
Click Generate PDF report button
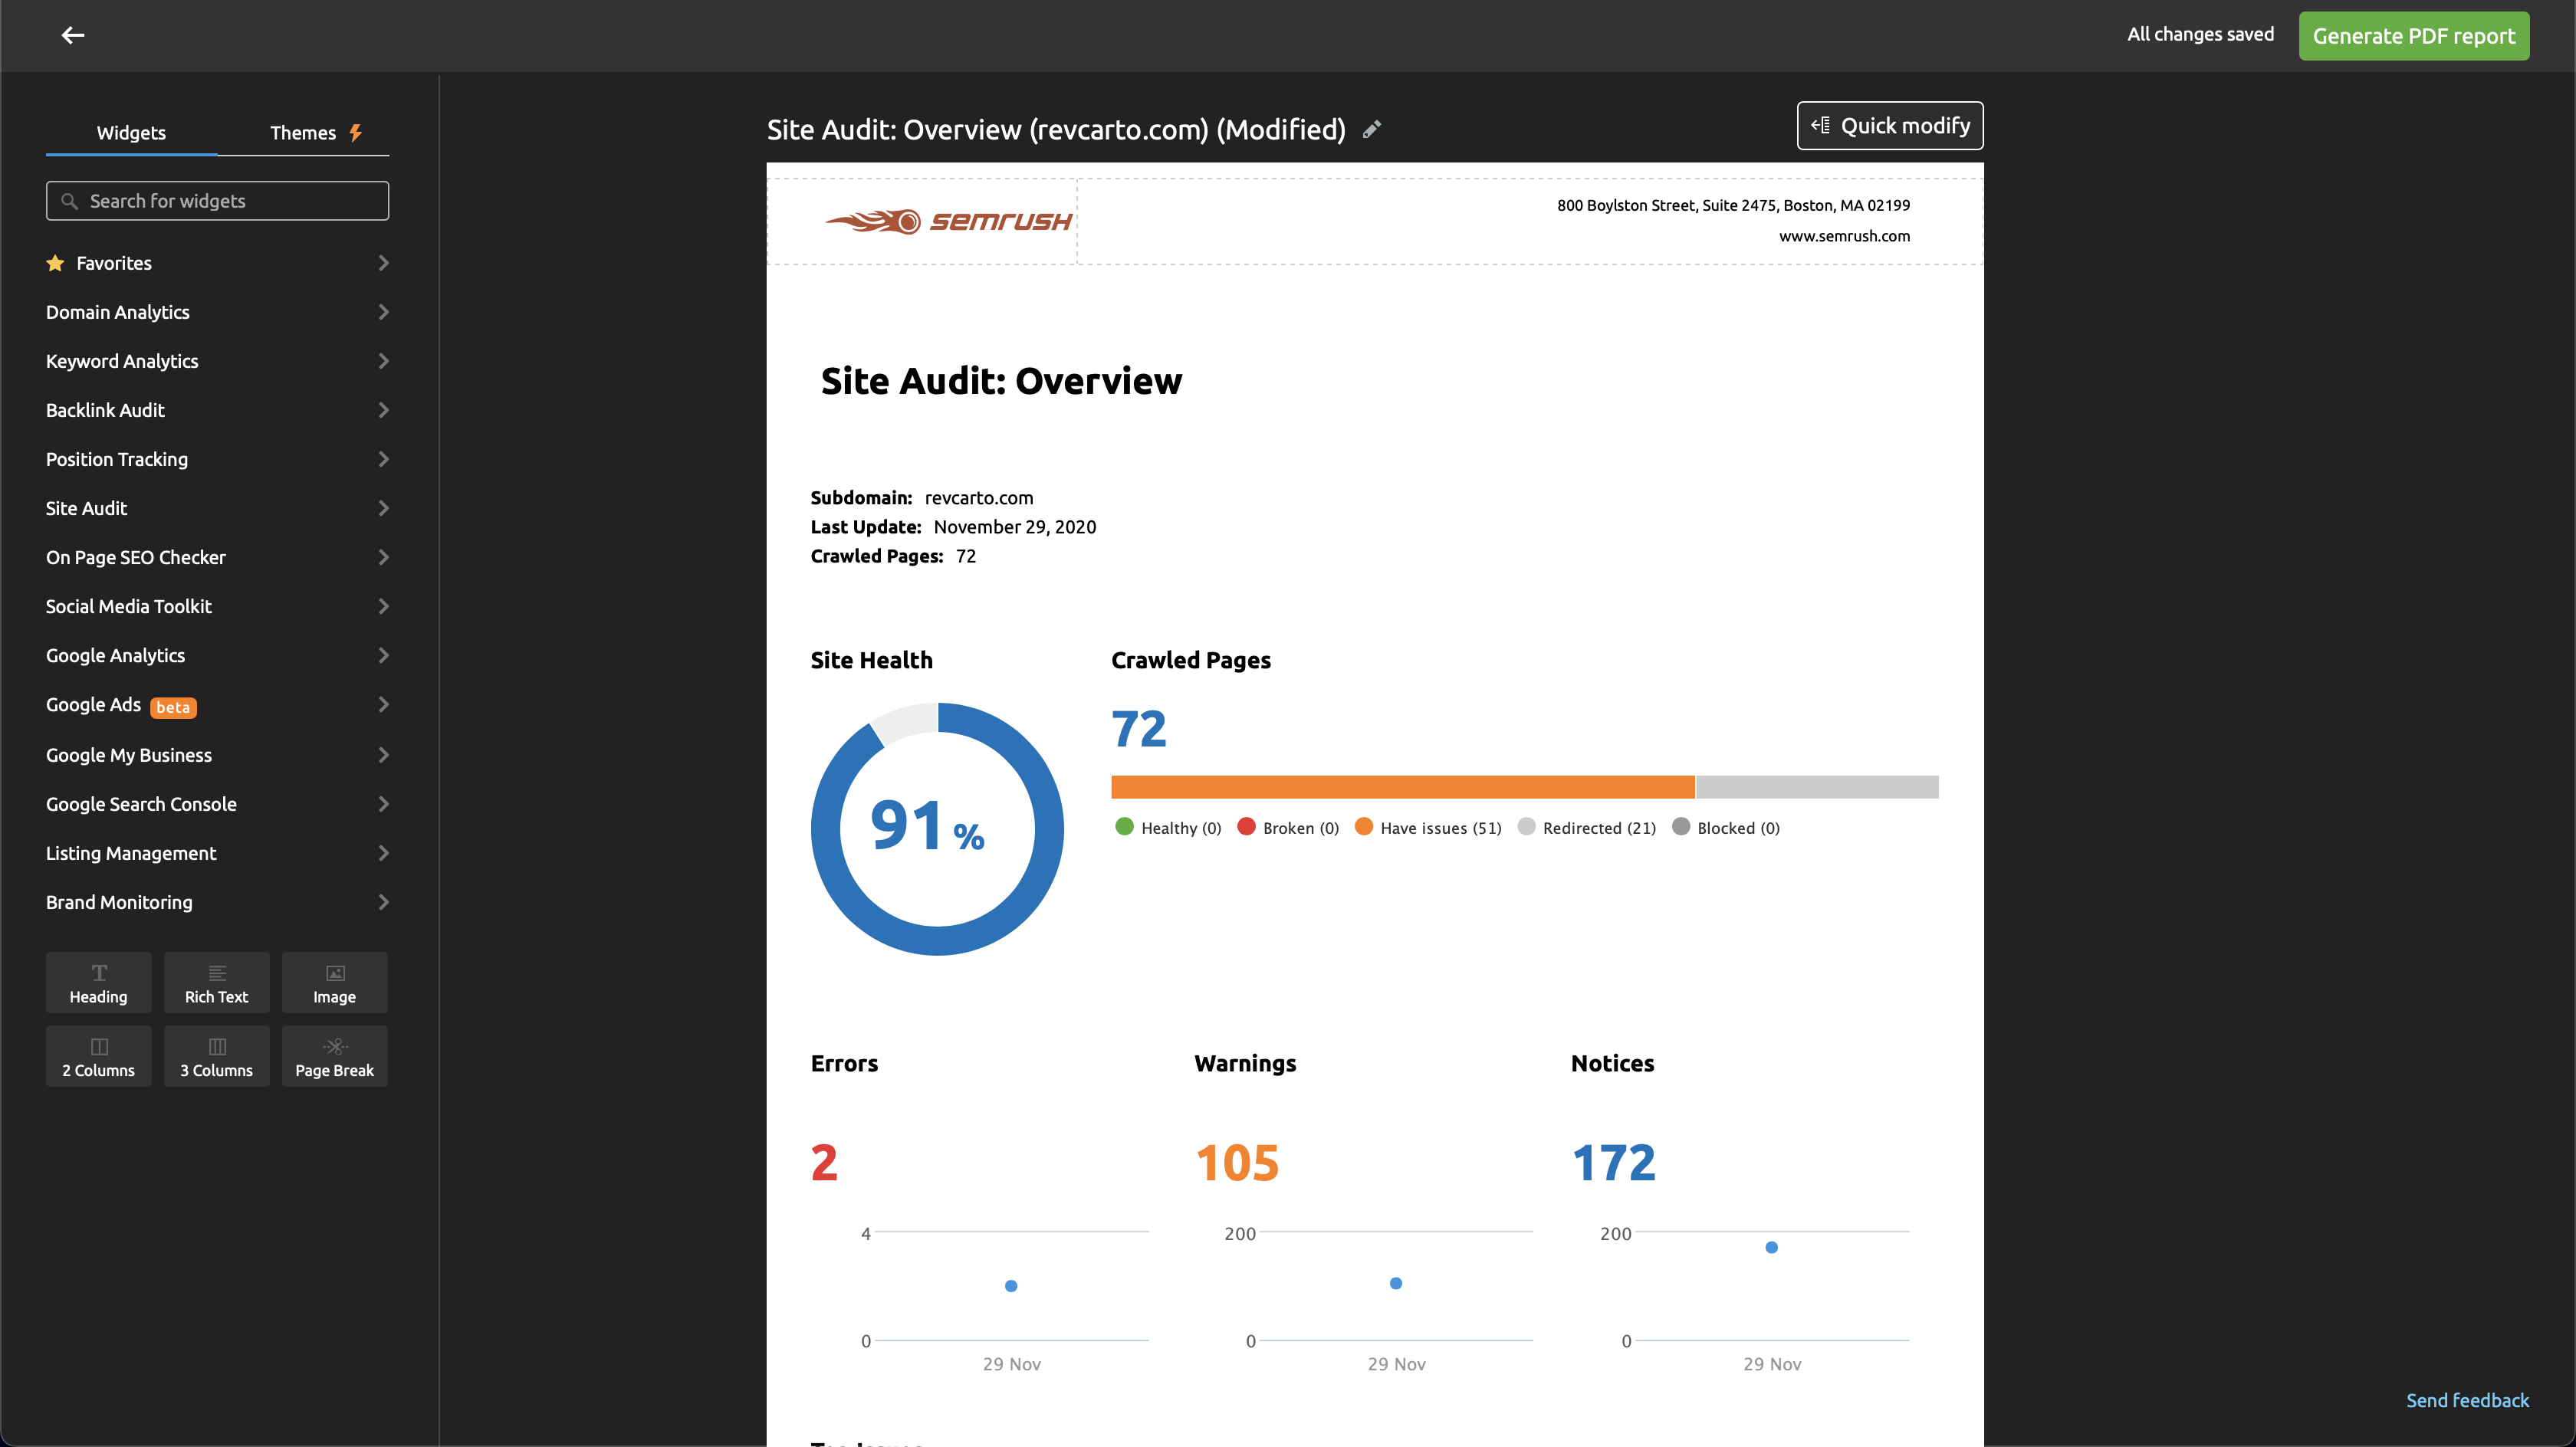coord(2415,35)
